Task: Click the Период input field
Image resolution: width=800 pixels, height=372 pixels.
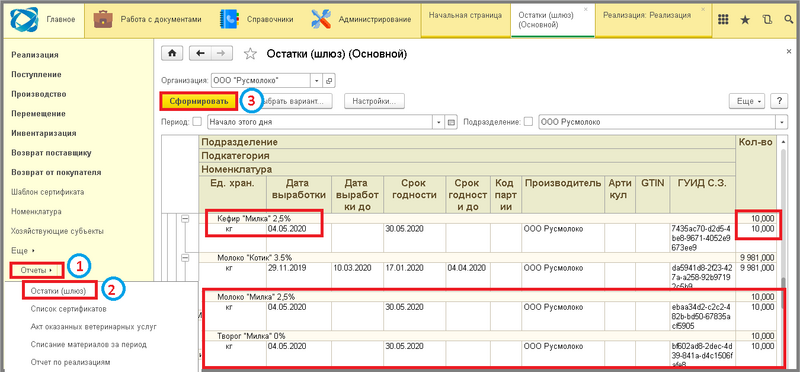Action: pos(320,122)
